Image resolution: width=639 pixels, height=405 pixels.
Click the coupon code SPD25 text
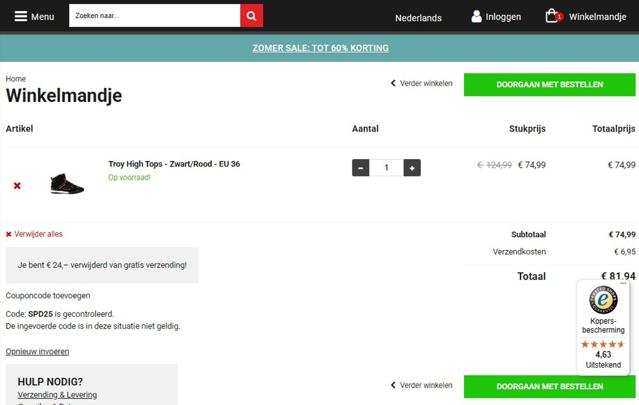[x=40, y=314]
